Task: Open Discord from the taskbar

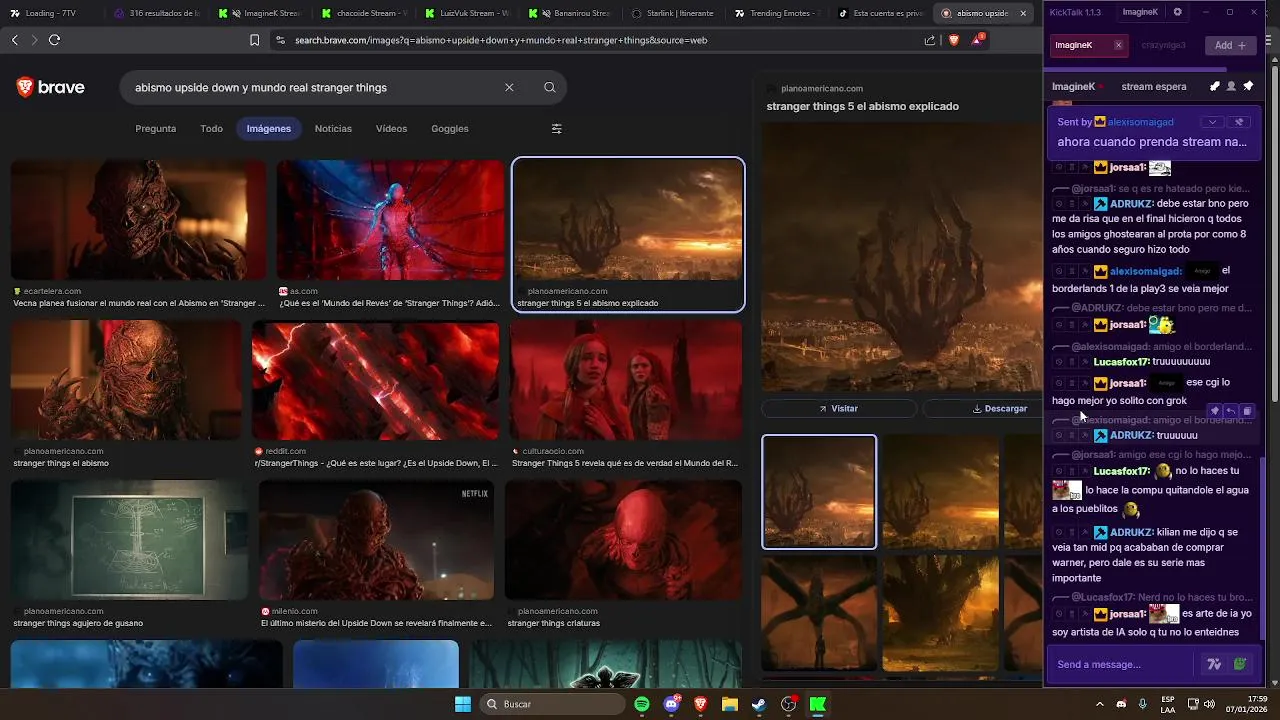Action: coord(672,704)
